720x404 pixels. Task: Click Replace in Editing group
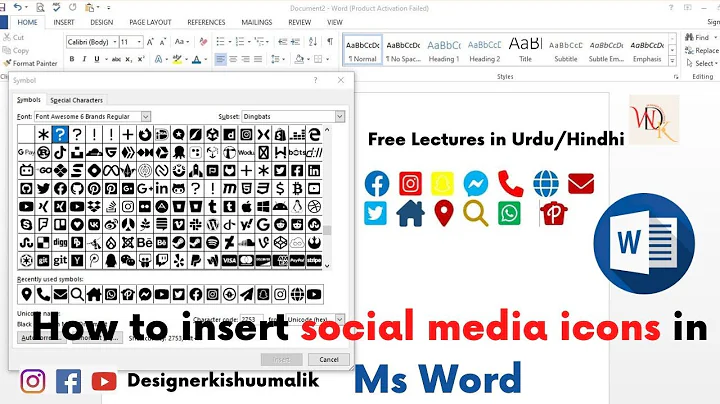click(x=702, y=50)
